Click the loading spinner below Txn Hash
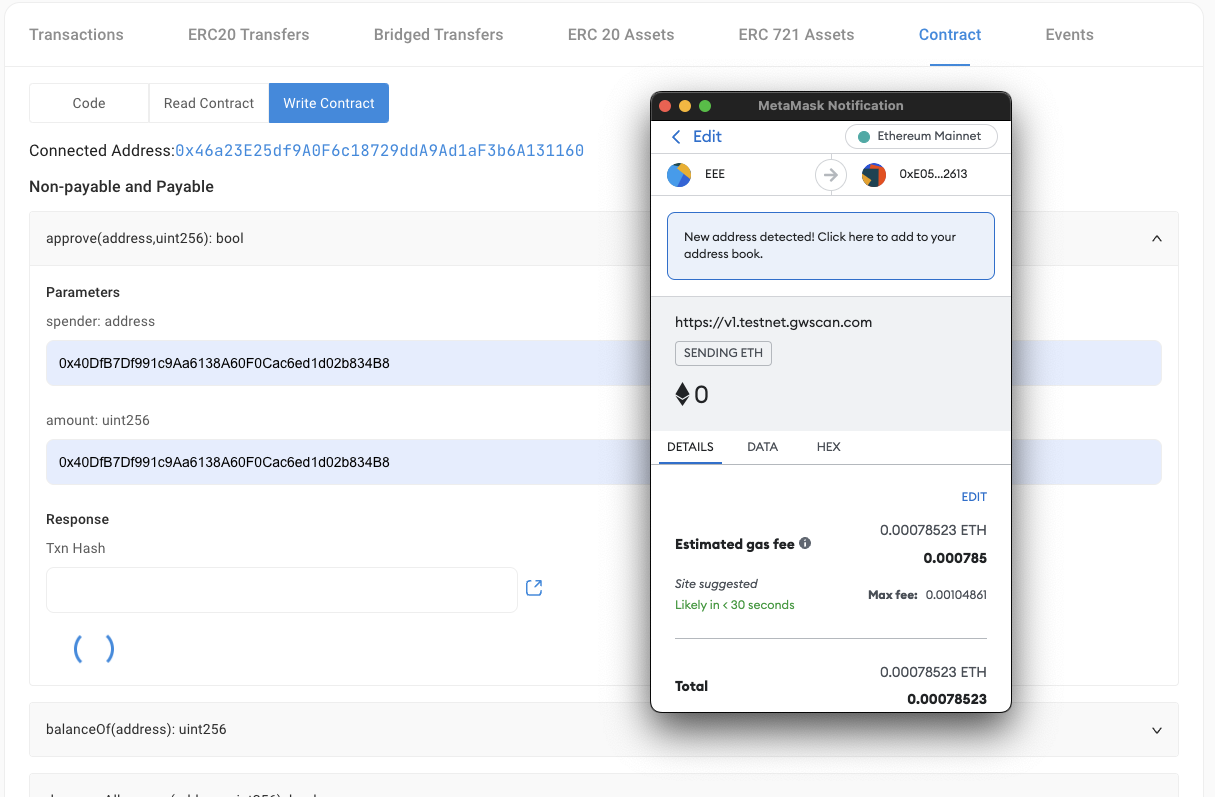This screenshot has width=1215, height=797. tap(93, 648)
